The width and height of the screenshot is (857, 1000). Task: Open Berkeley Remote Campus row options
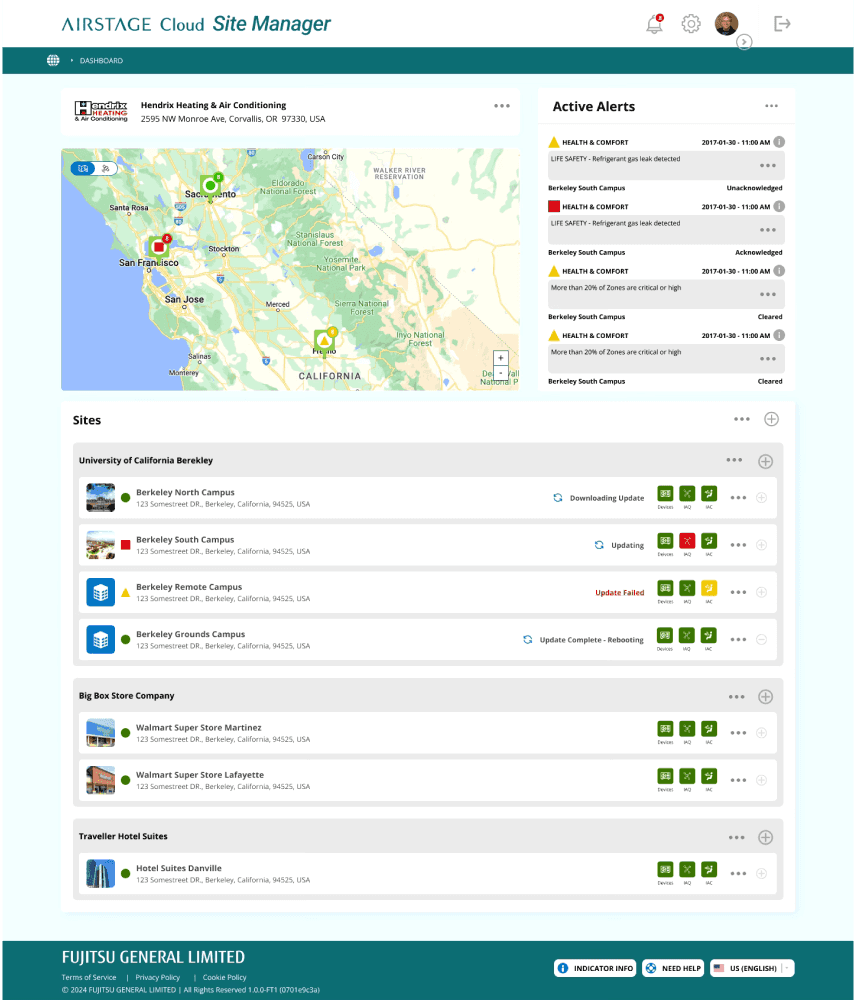click(738, 592)
